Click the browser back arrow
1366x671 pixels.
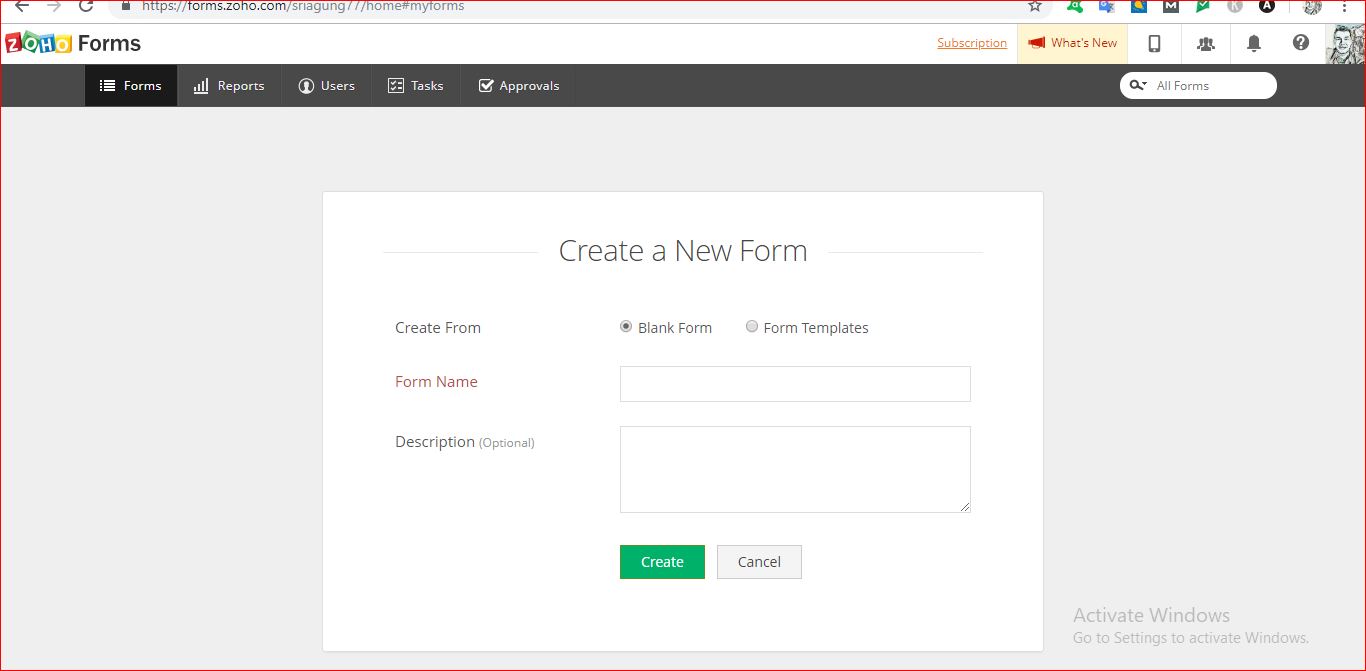click(x=21, y=6)
